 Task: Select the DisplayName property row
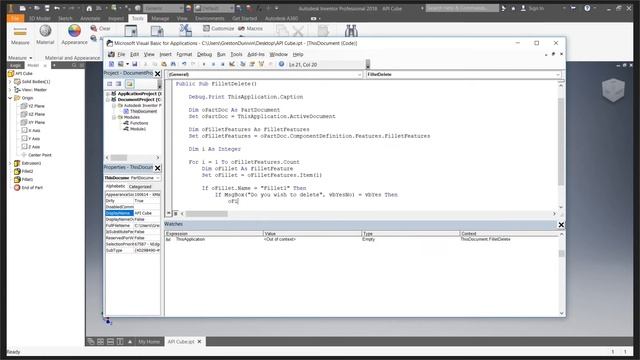[133, 213]
